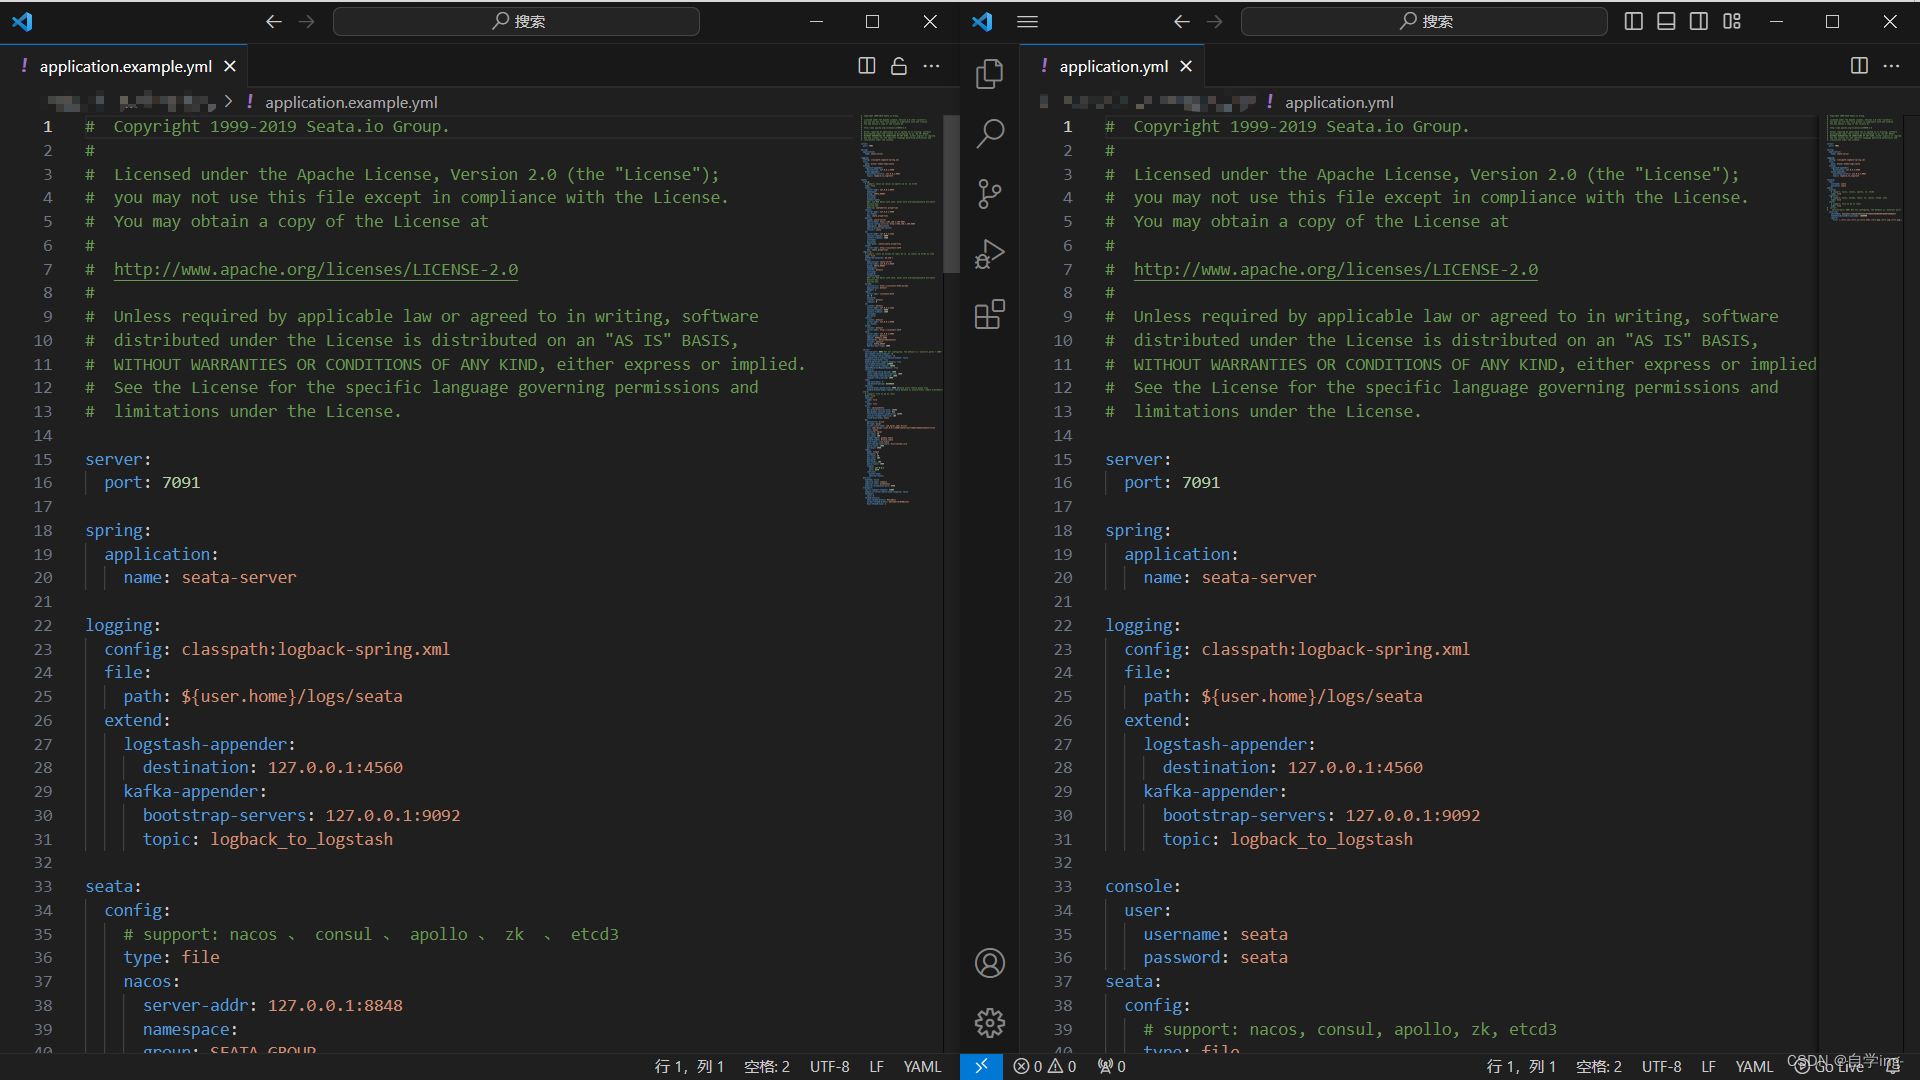The height and width of the screenshot is (1080, 1920).
Task: Open Explorer in the right window's activity bar
Action: click(989, 73)
